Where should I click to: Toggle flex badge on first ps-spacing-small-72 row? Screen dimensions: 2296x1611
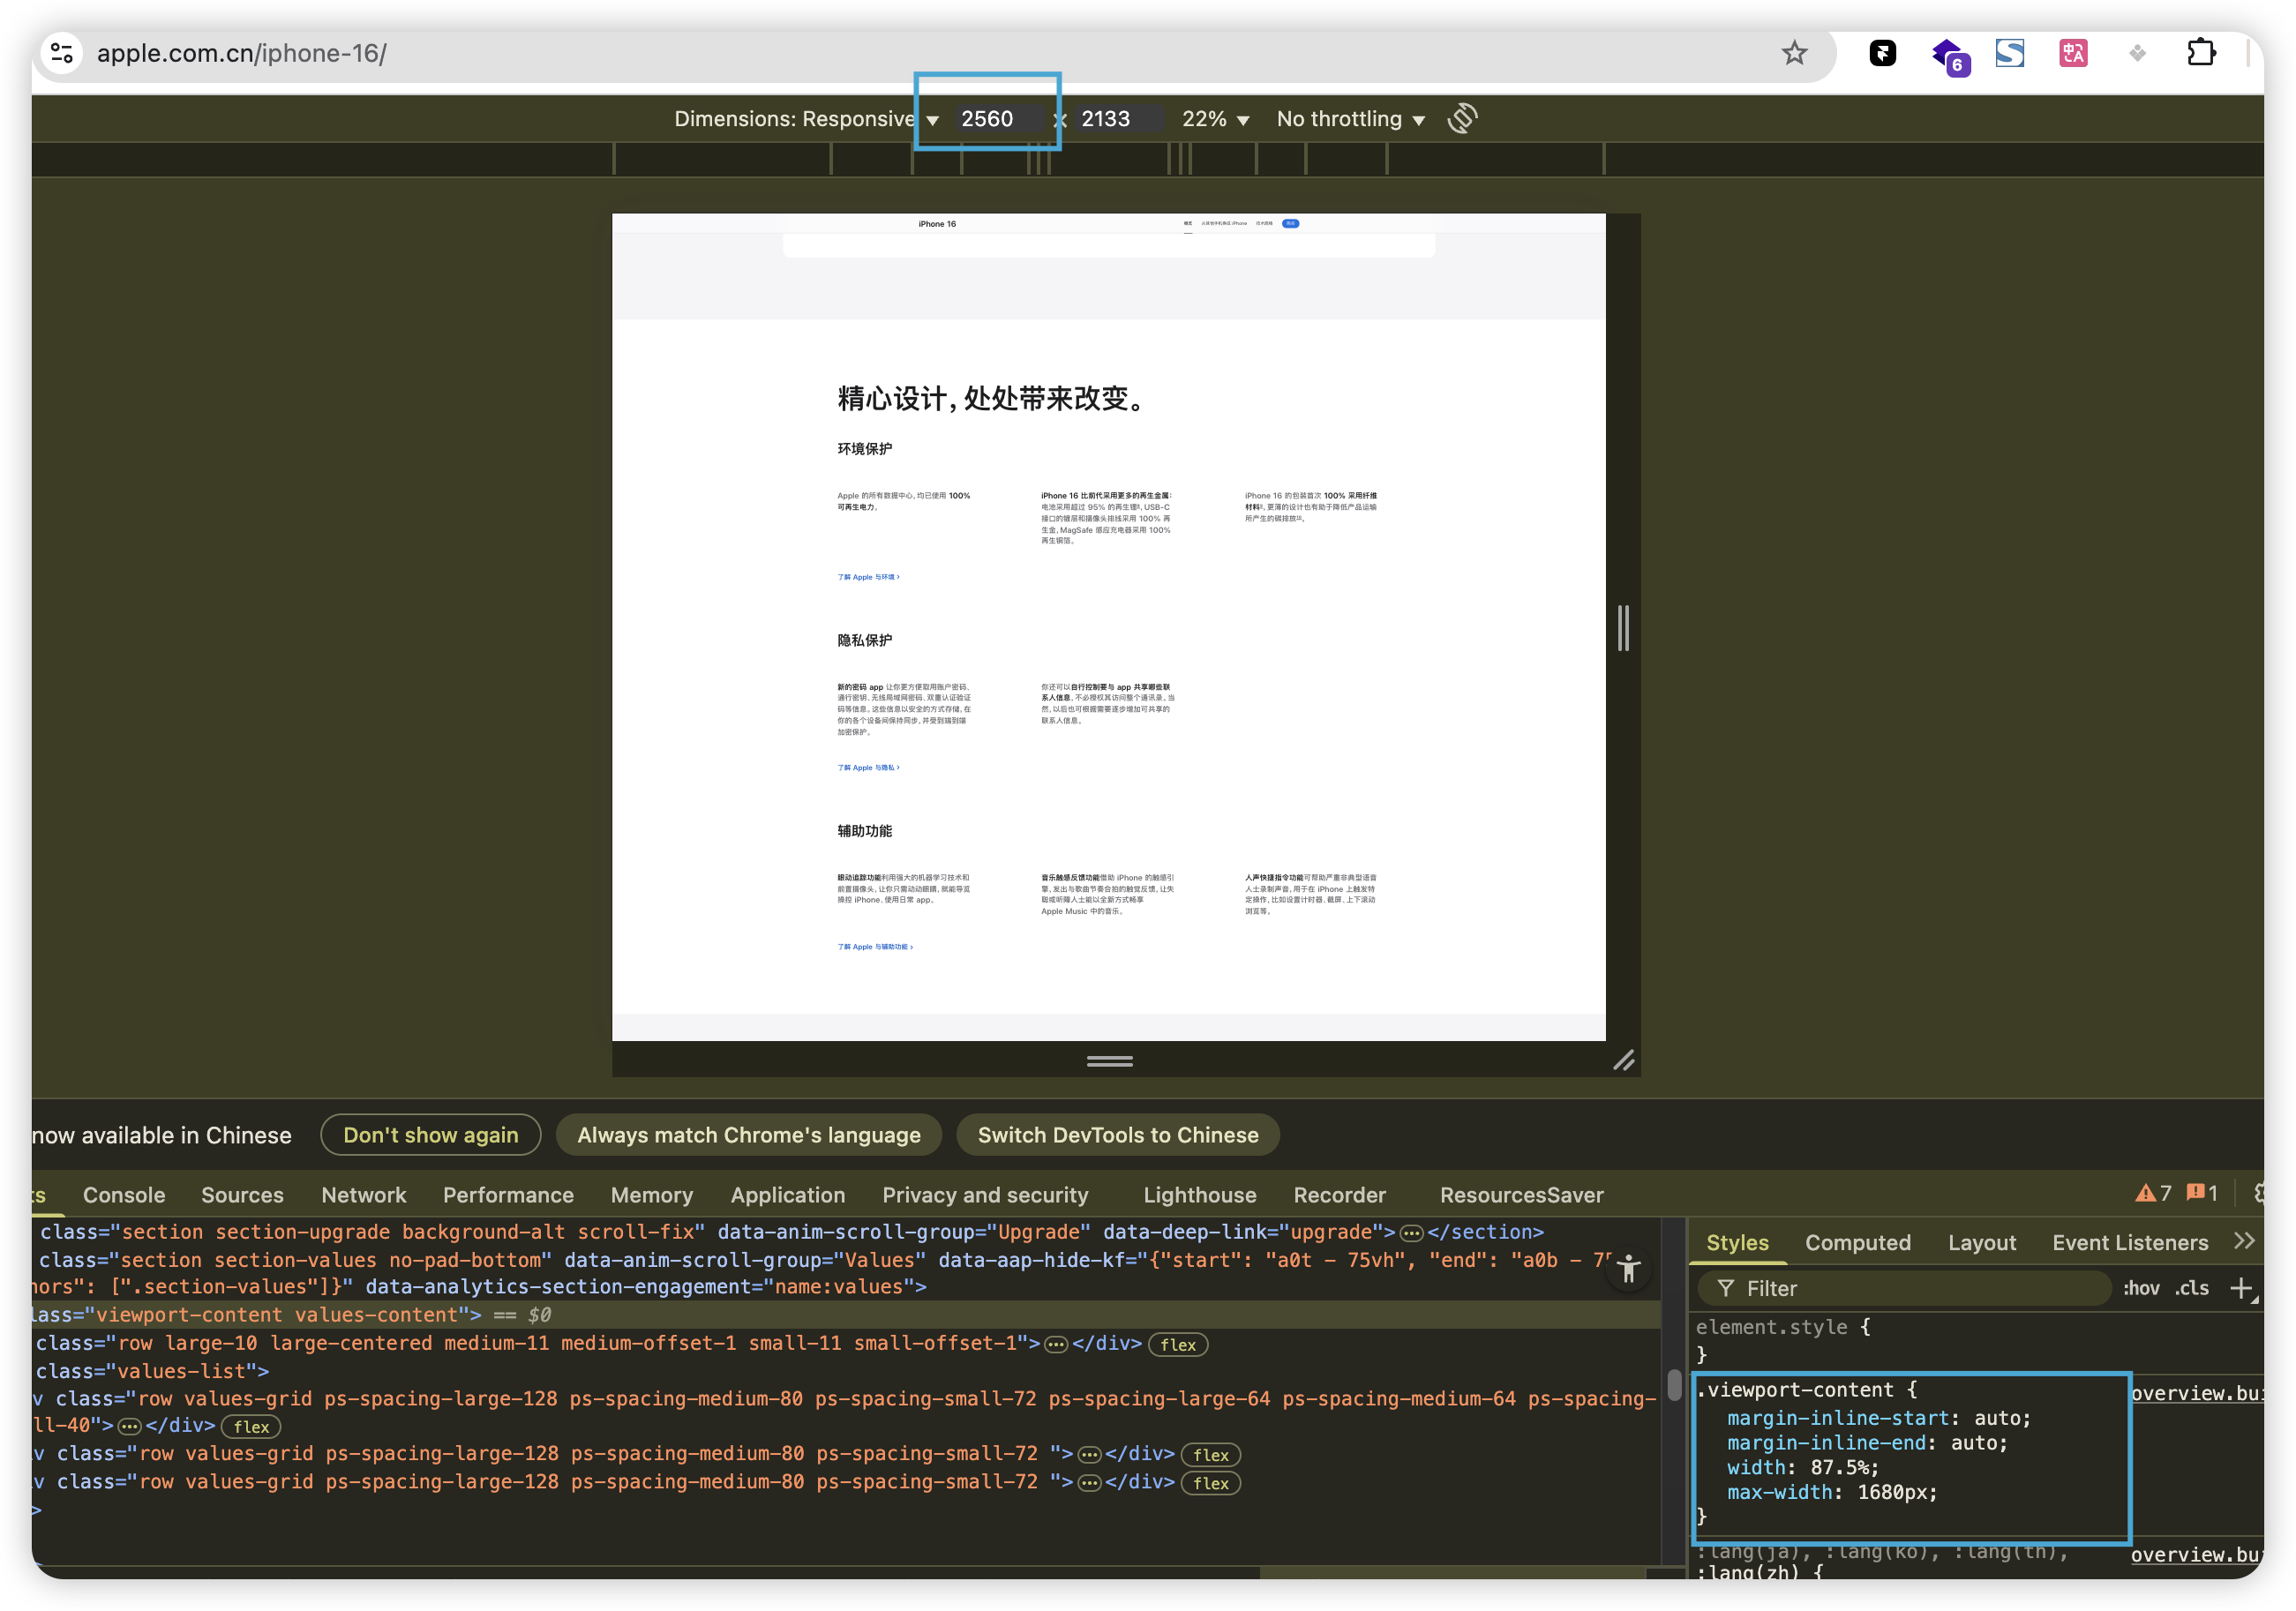click(x=1210, y=1454)
